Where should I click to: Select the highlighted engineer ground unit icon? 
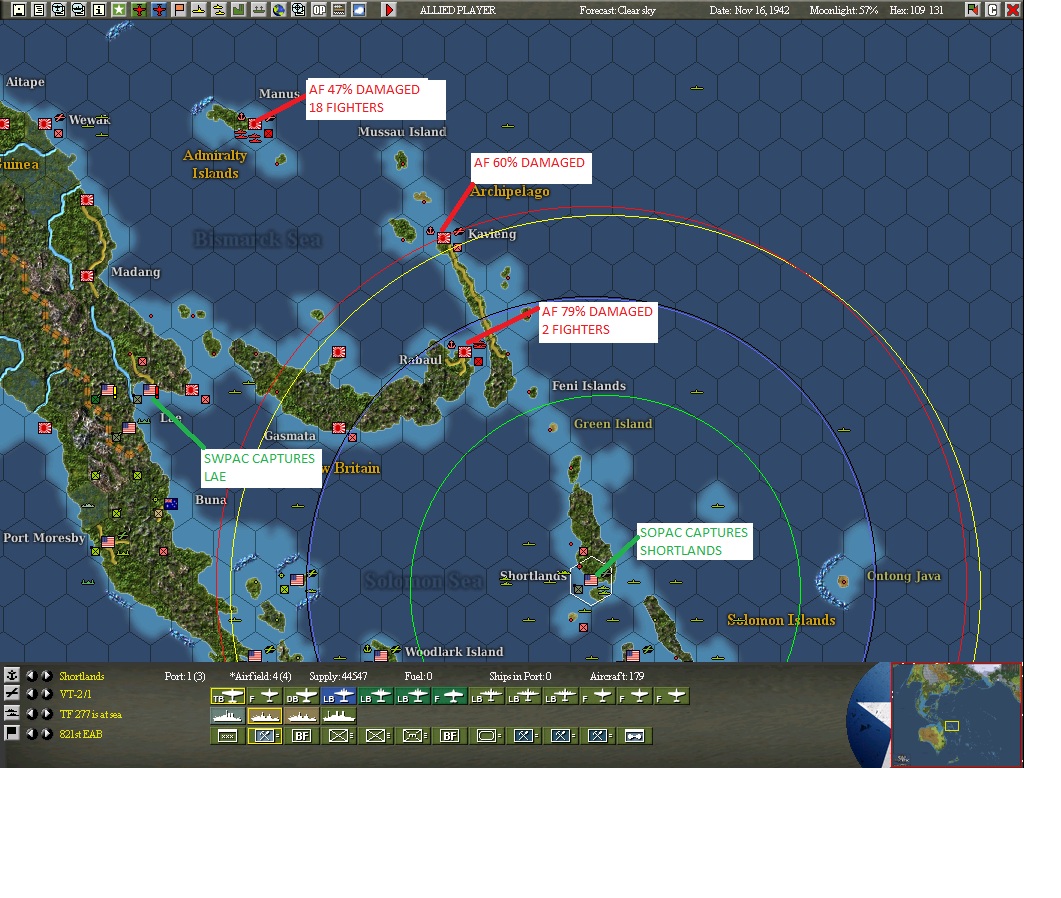[x=265, y=736]
